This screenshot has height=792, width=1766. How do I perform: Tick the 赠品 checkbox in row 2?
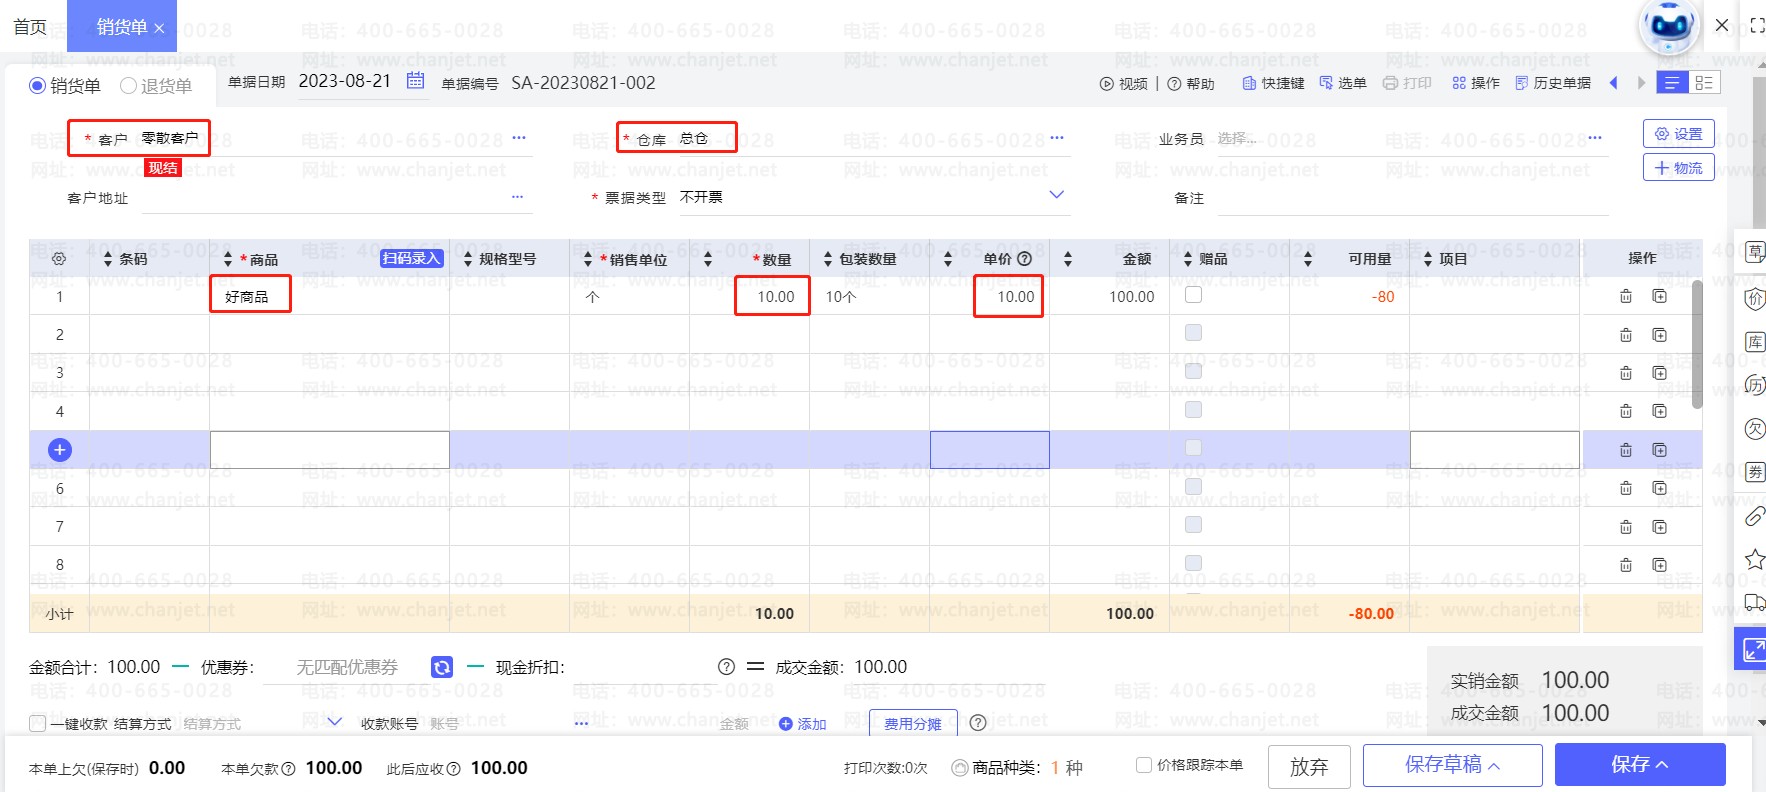[1193, 333]
